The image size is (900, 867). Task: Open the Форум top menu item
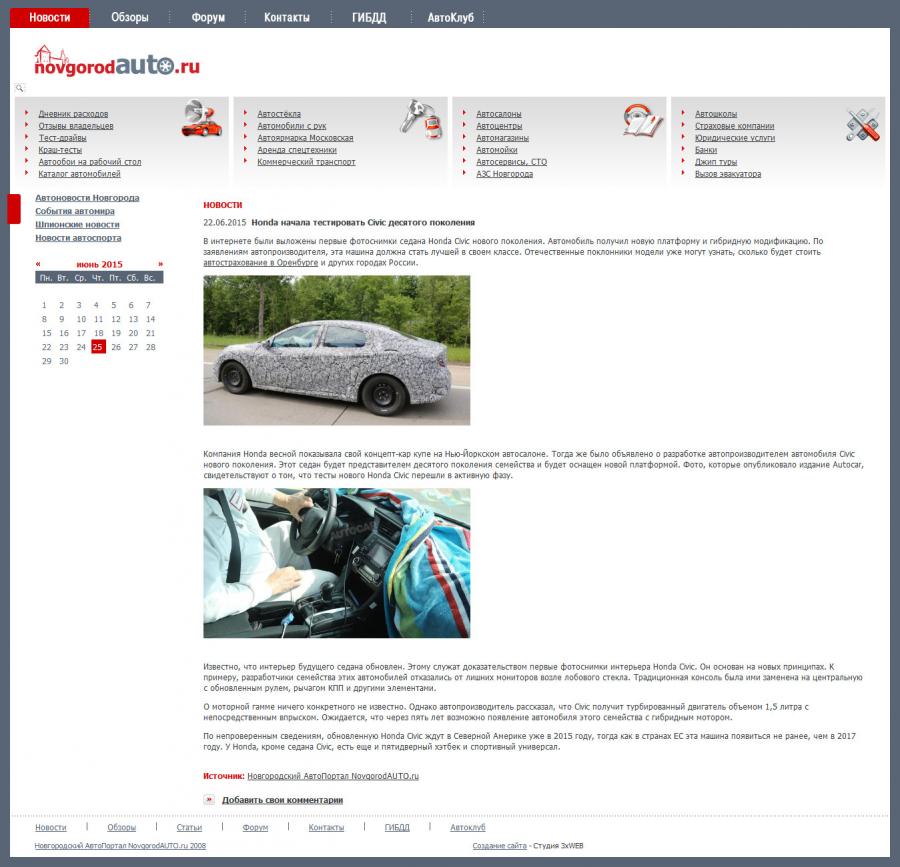click(x=208, y=18)
